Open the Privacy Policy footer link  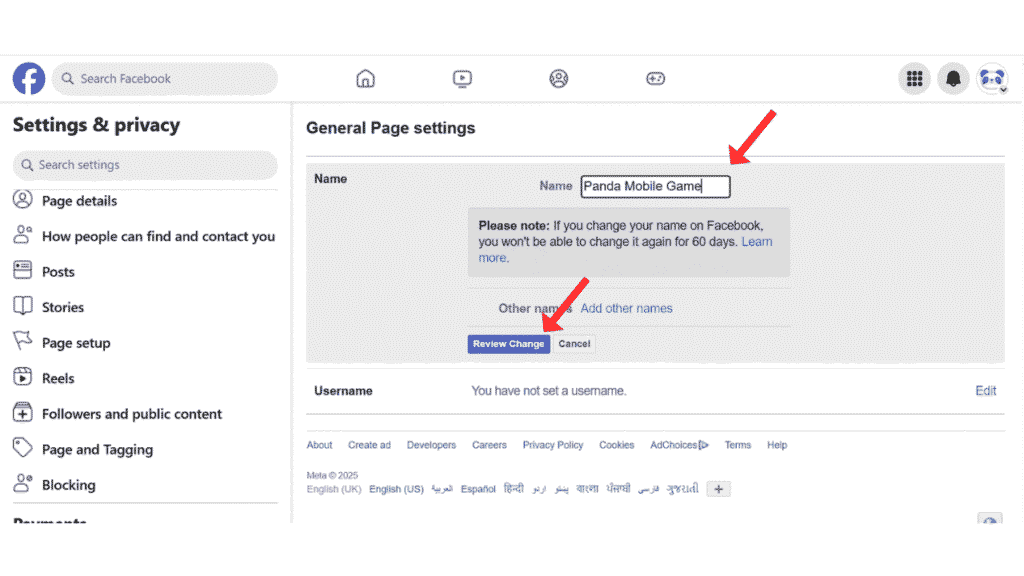tap(552, 445)
